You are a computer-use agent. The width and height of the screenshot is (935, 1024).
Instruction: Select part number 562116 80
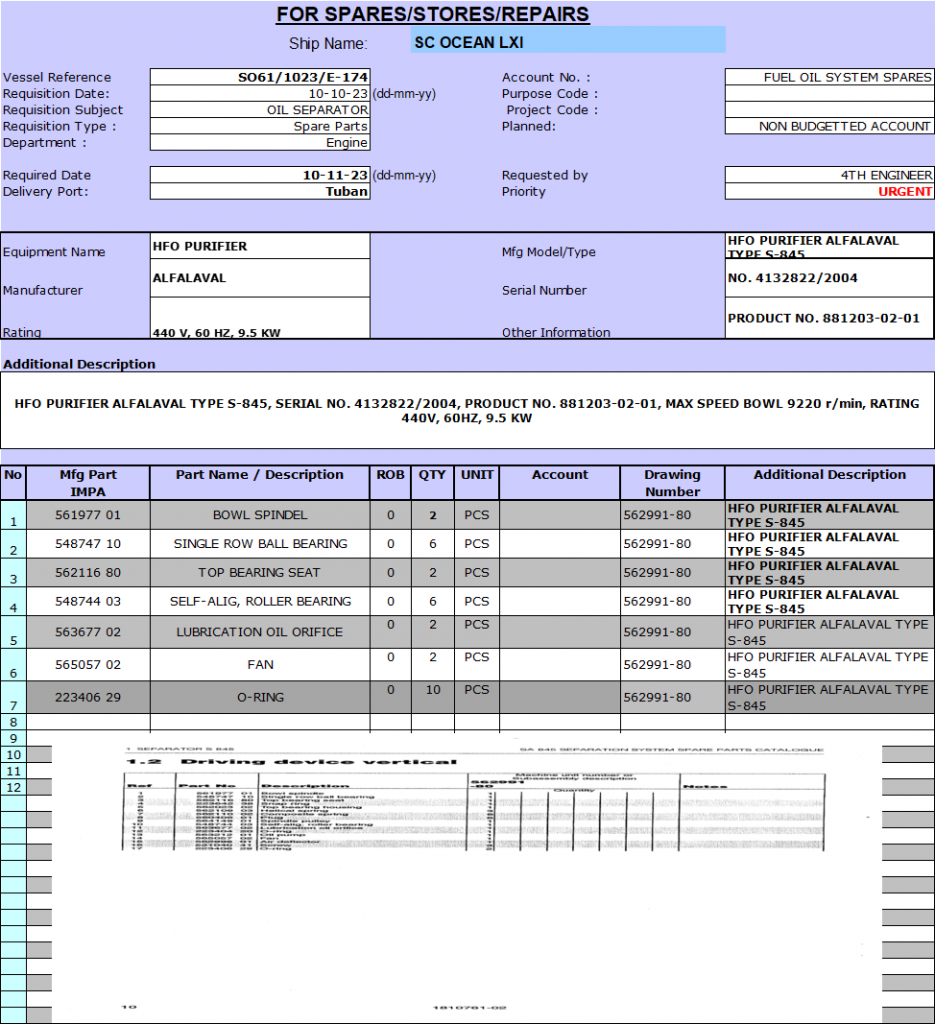(87, 572)
